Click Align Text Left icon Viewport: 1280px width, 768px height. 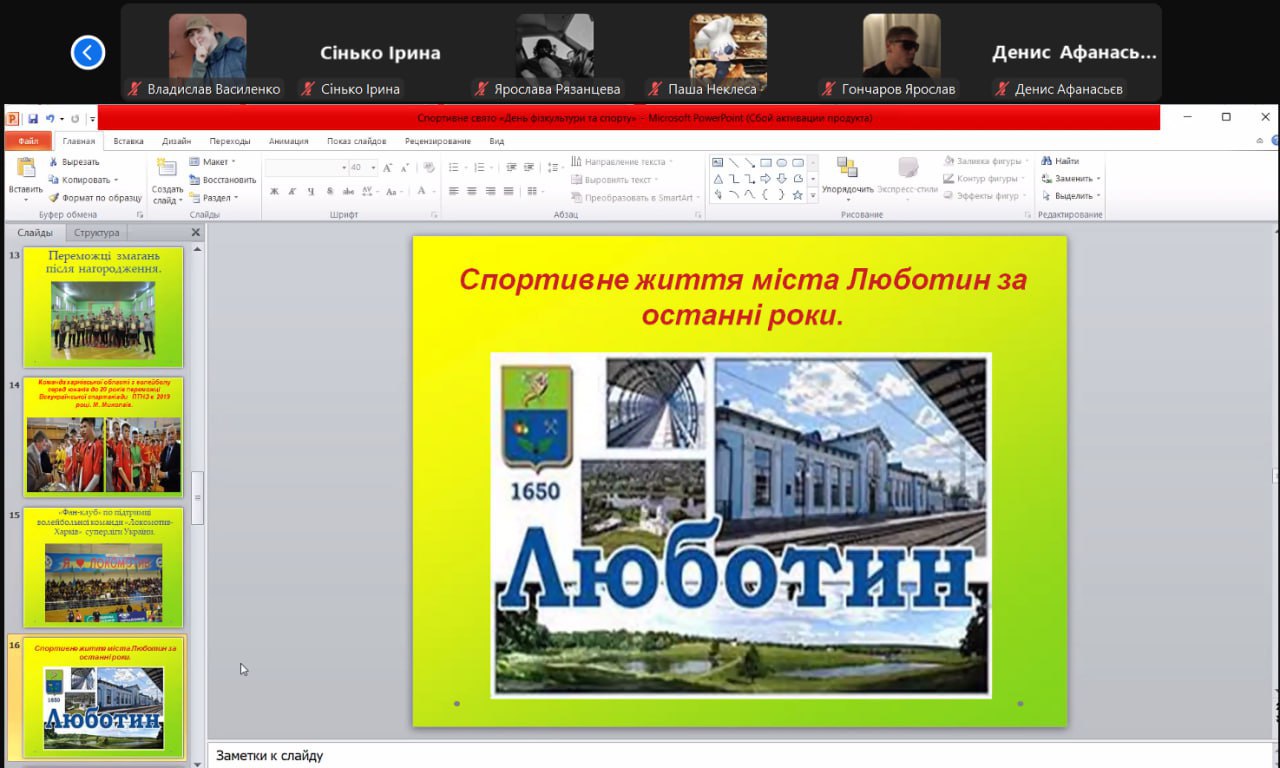click(x=454, y=191)
